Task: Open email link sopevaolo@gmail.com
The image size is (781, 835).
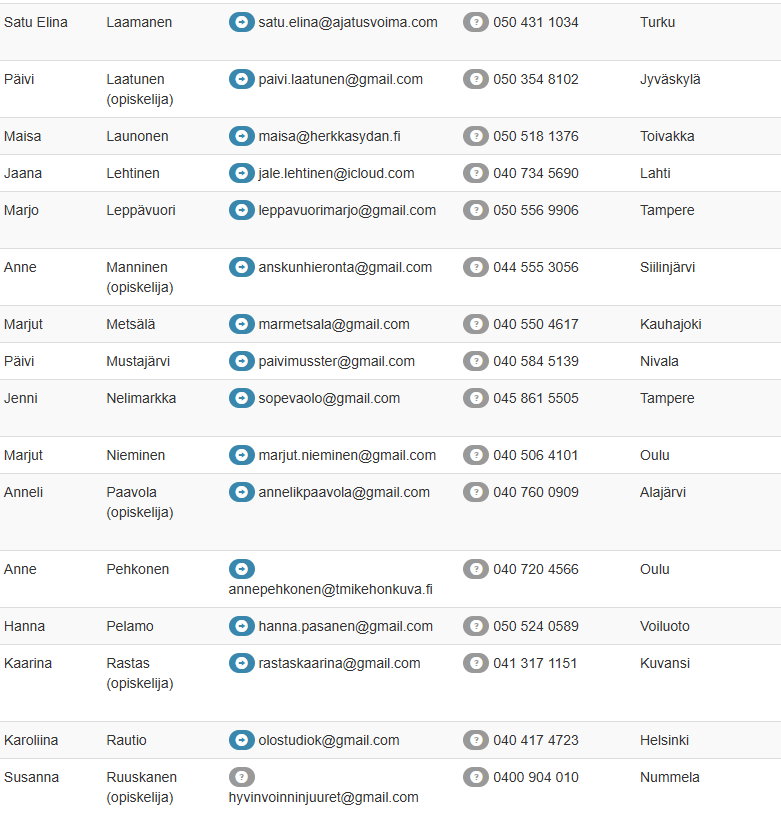Action: pyautogui.click(x=329, y=398)
